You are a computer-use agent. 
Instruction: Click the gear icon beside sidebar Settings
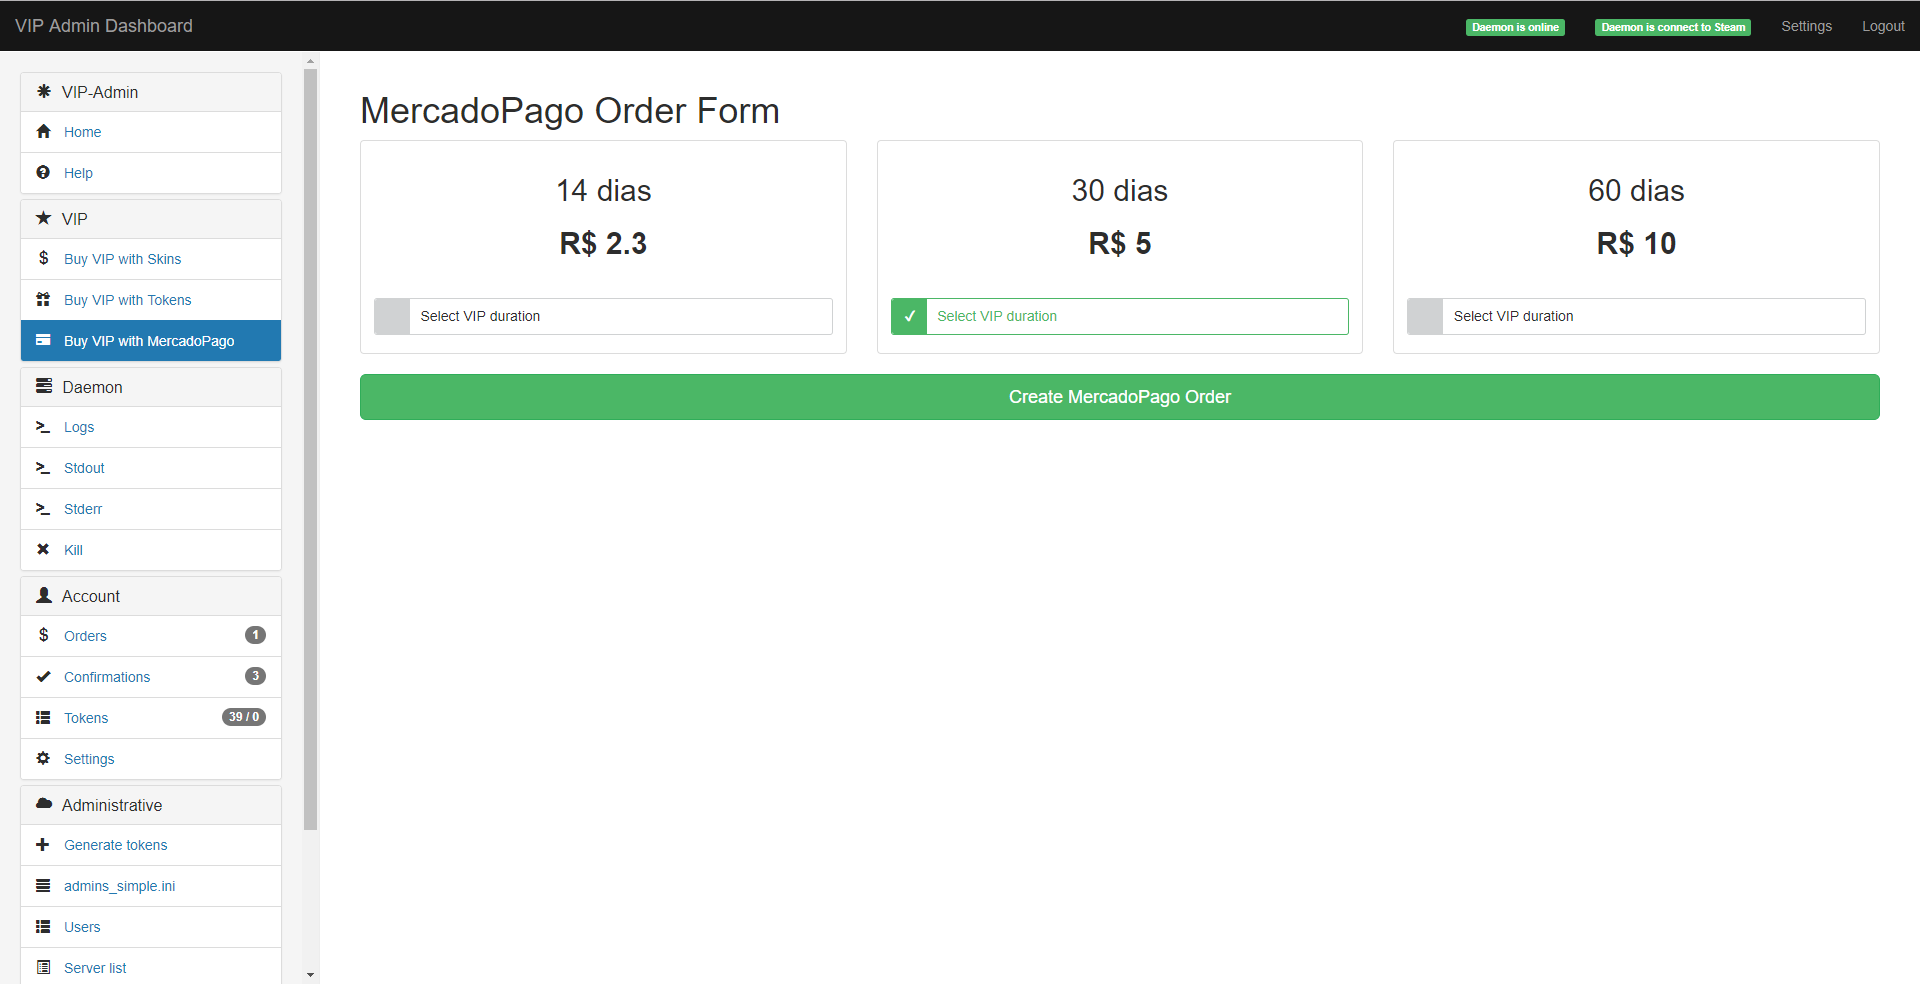coord(43,758)
